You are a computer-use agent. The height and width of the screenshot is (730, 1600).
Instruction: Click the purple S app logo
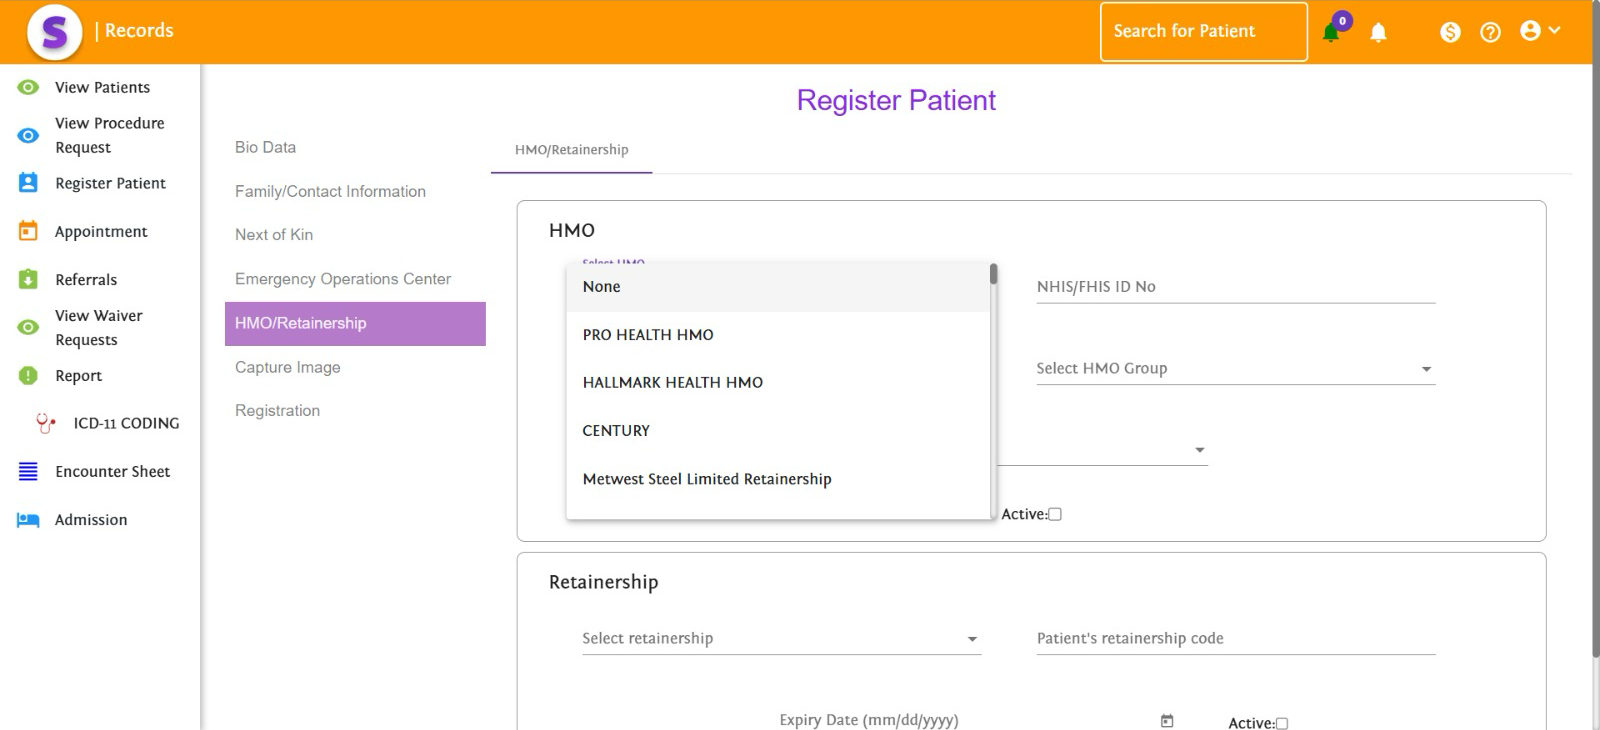click(54, 32)
